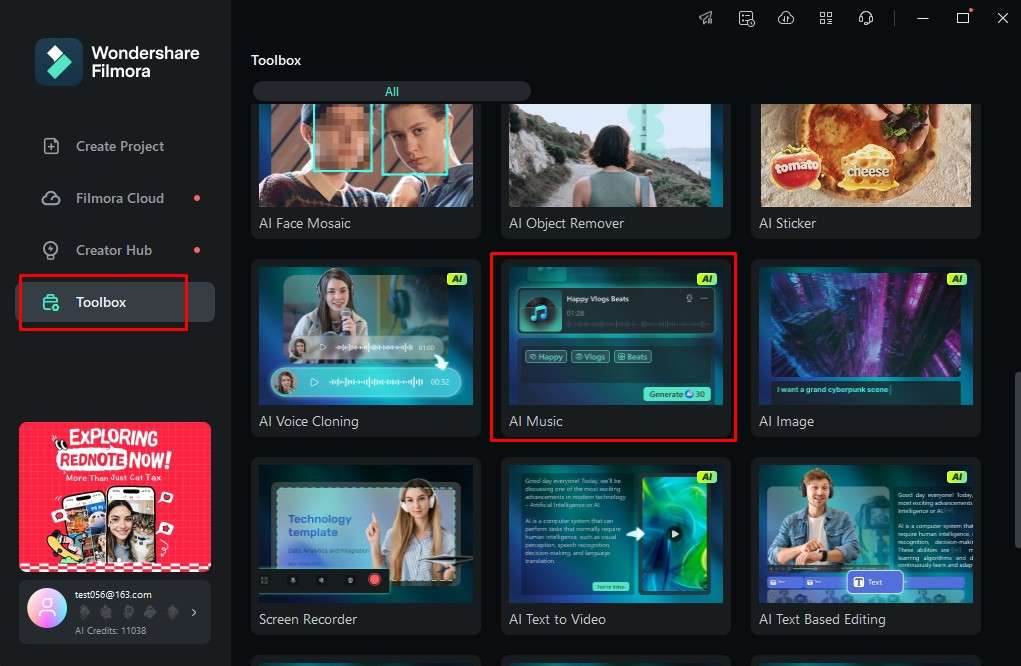Open the AI Face Mosaic tool card

click(x=366, y=171)
